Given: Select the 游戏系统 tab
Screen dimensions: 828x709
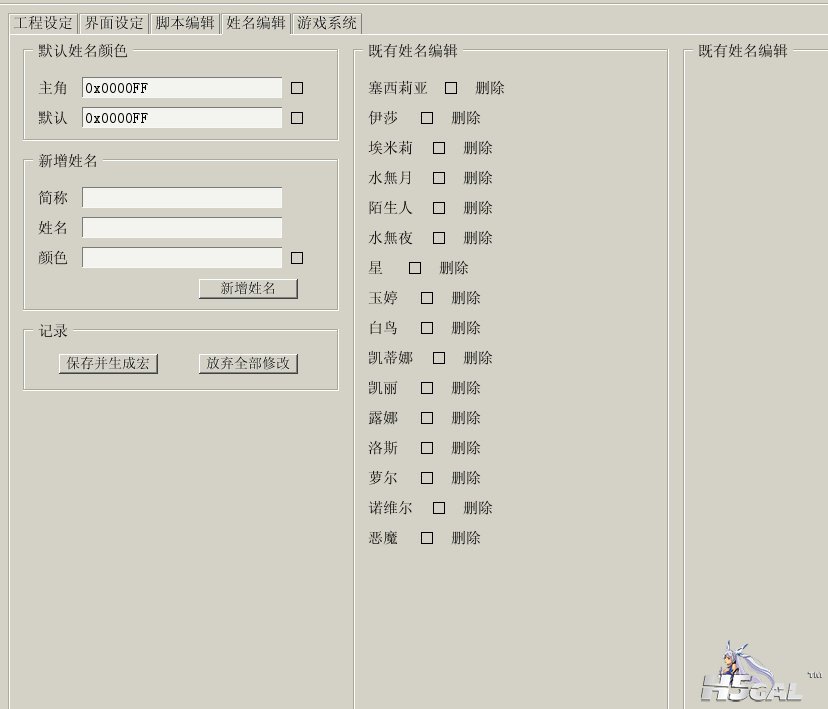Looking at the screenshot, I should [x=327, y=23].
